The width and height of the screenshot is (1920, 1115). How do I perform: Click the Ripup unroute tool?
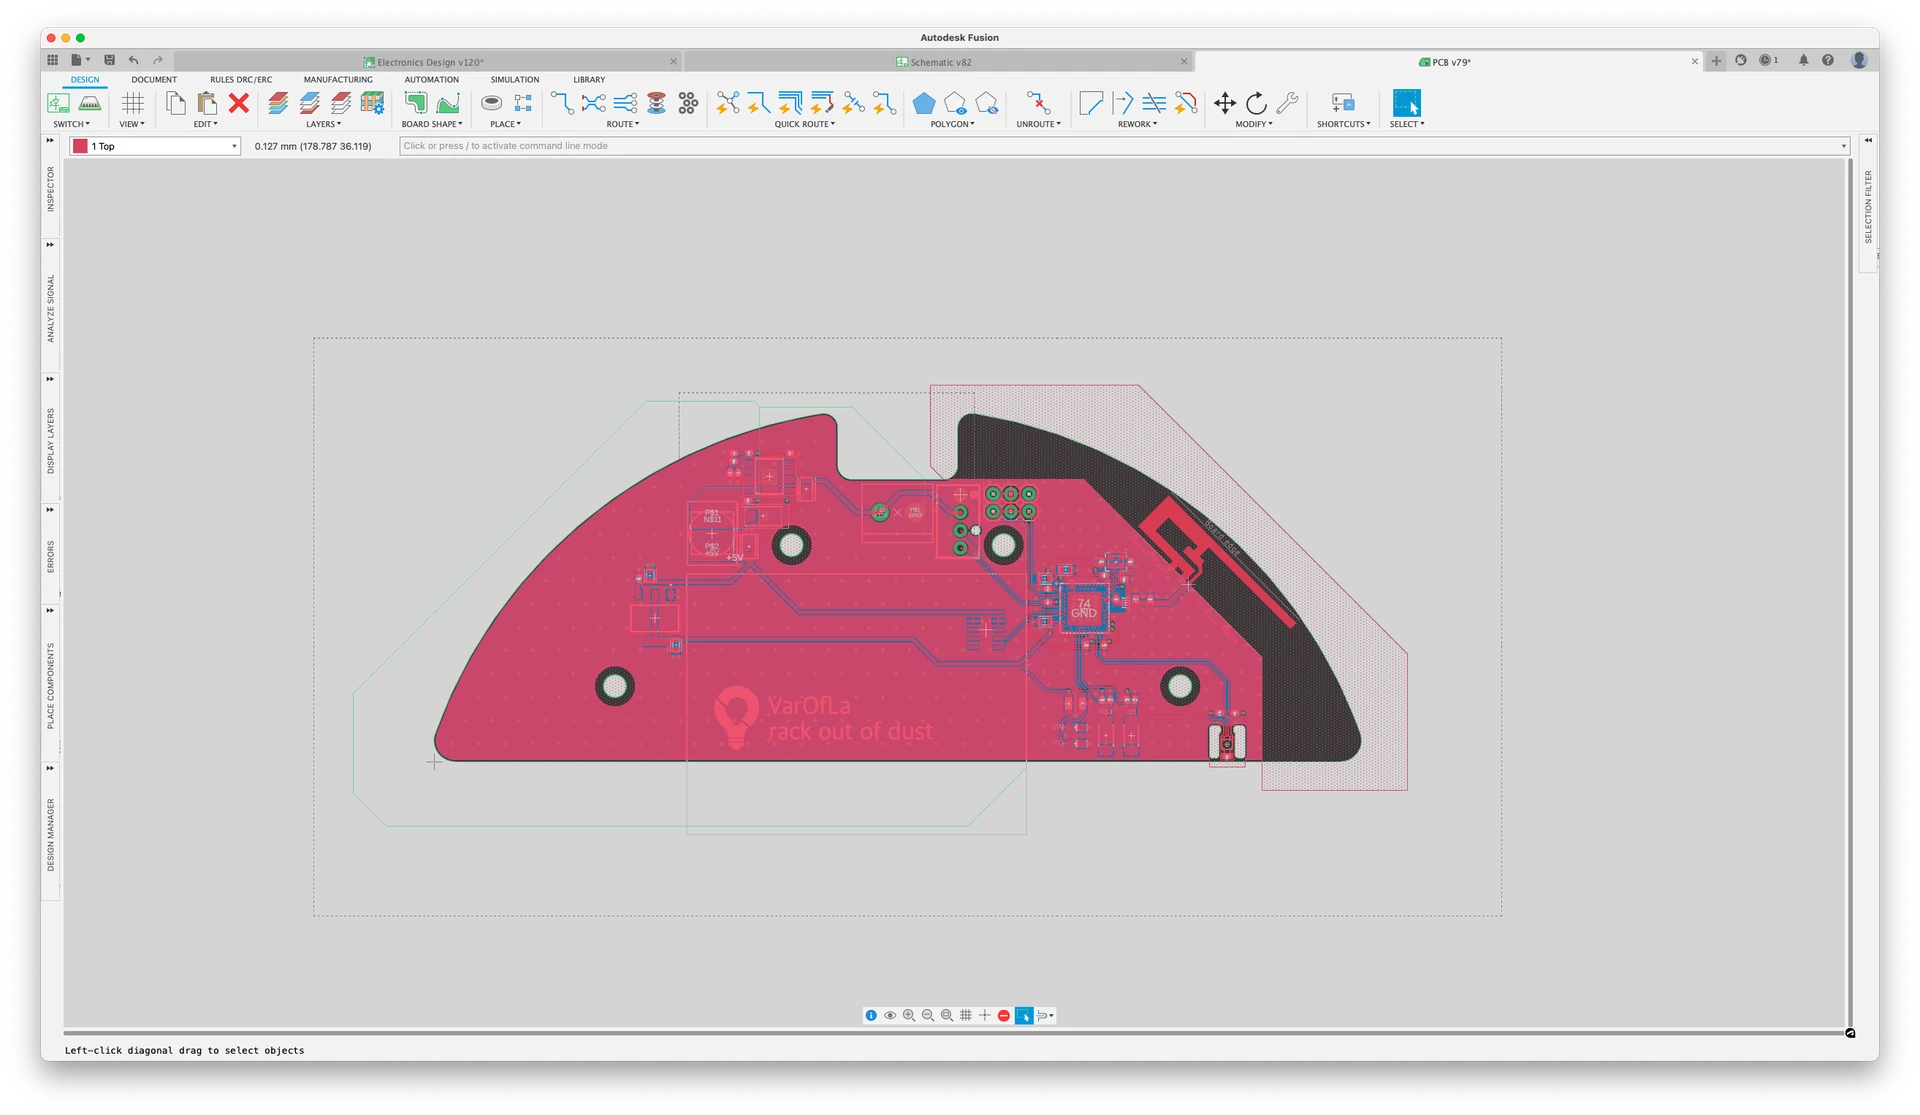(x=1038, y=103)
